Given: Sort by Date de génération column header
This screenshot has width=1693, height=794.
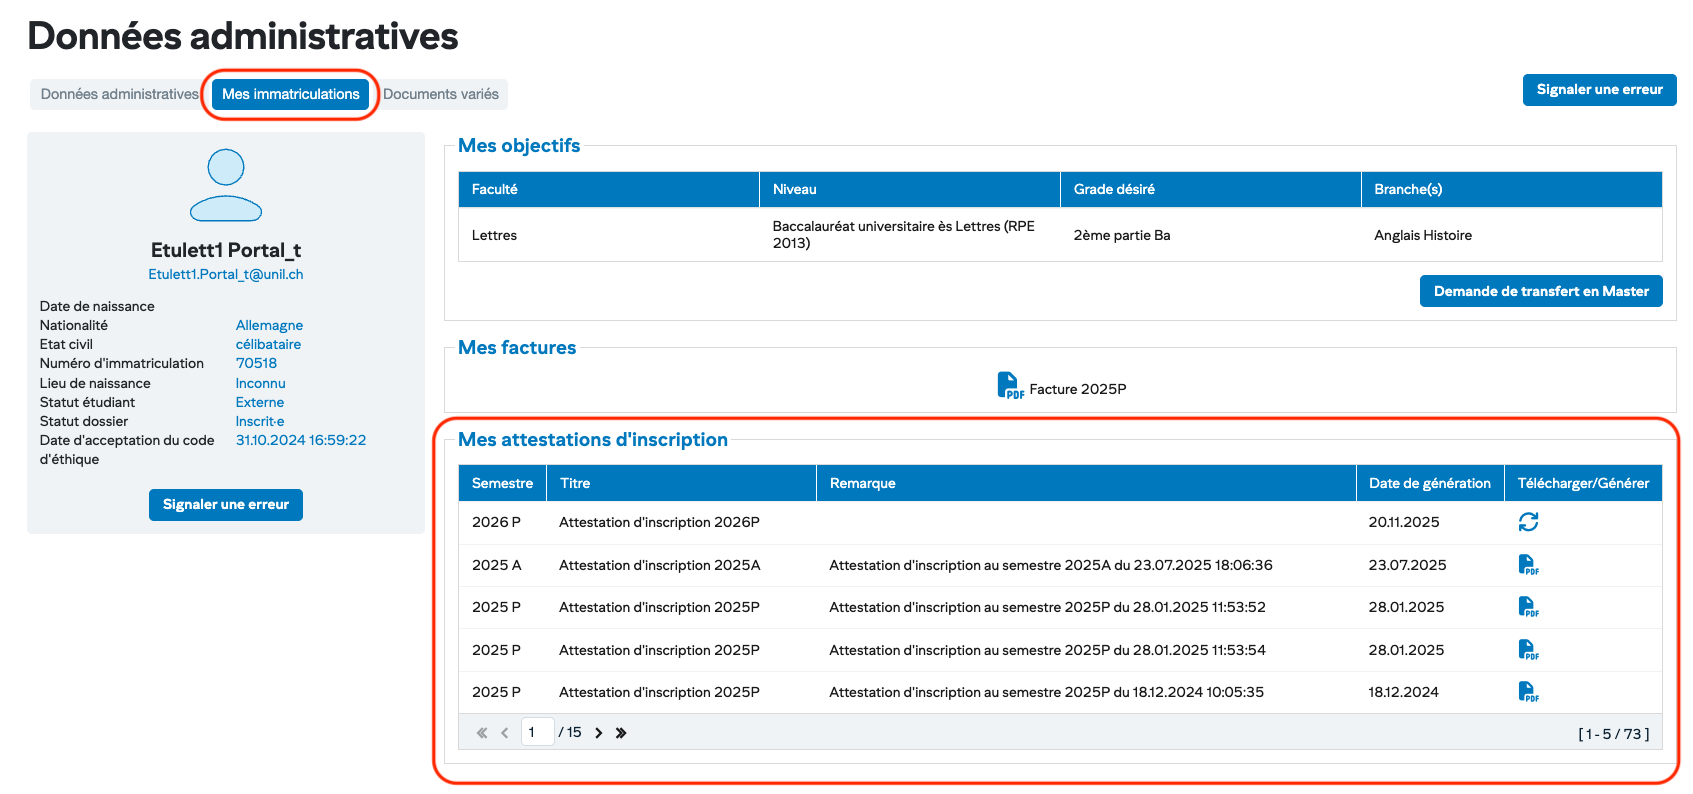Looking at the screenshot, I should 1429,483.
